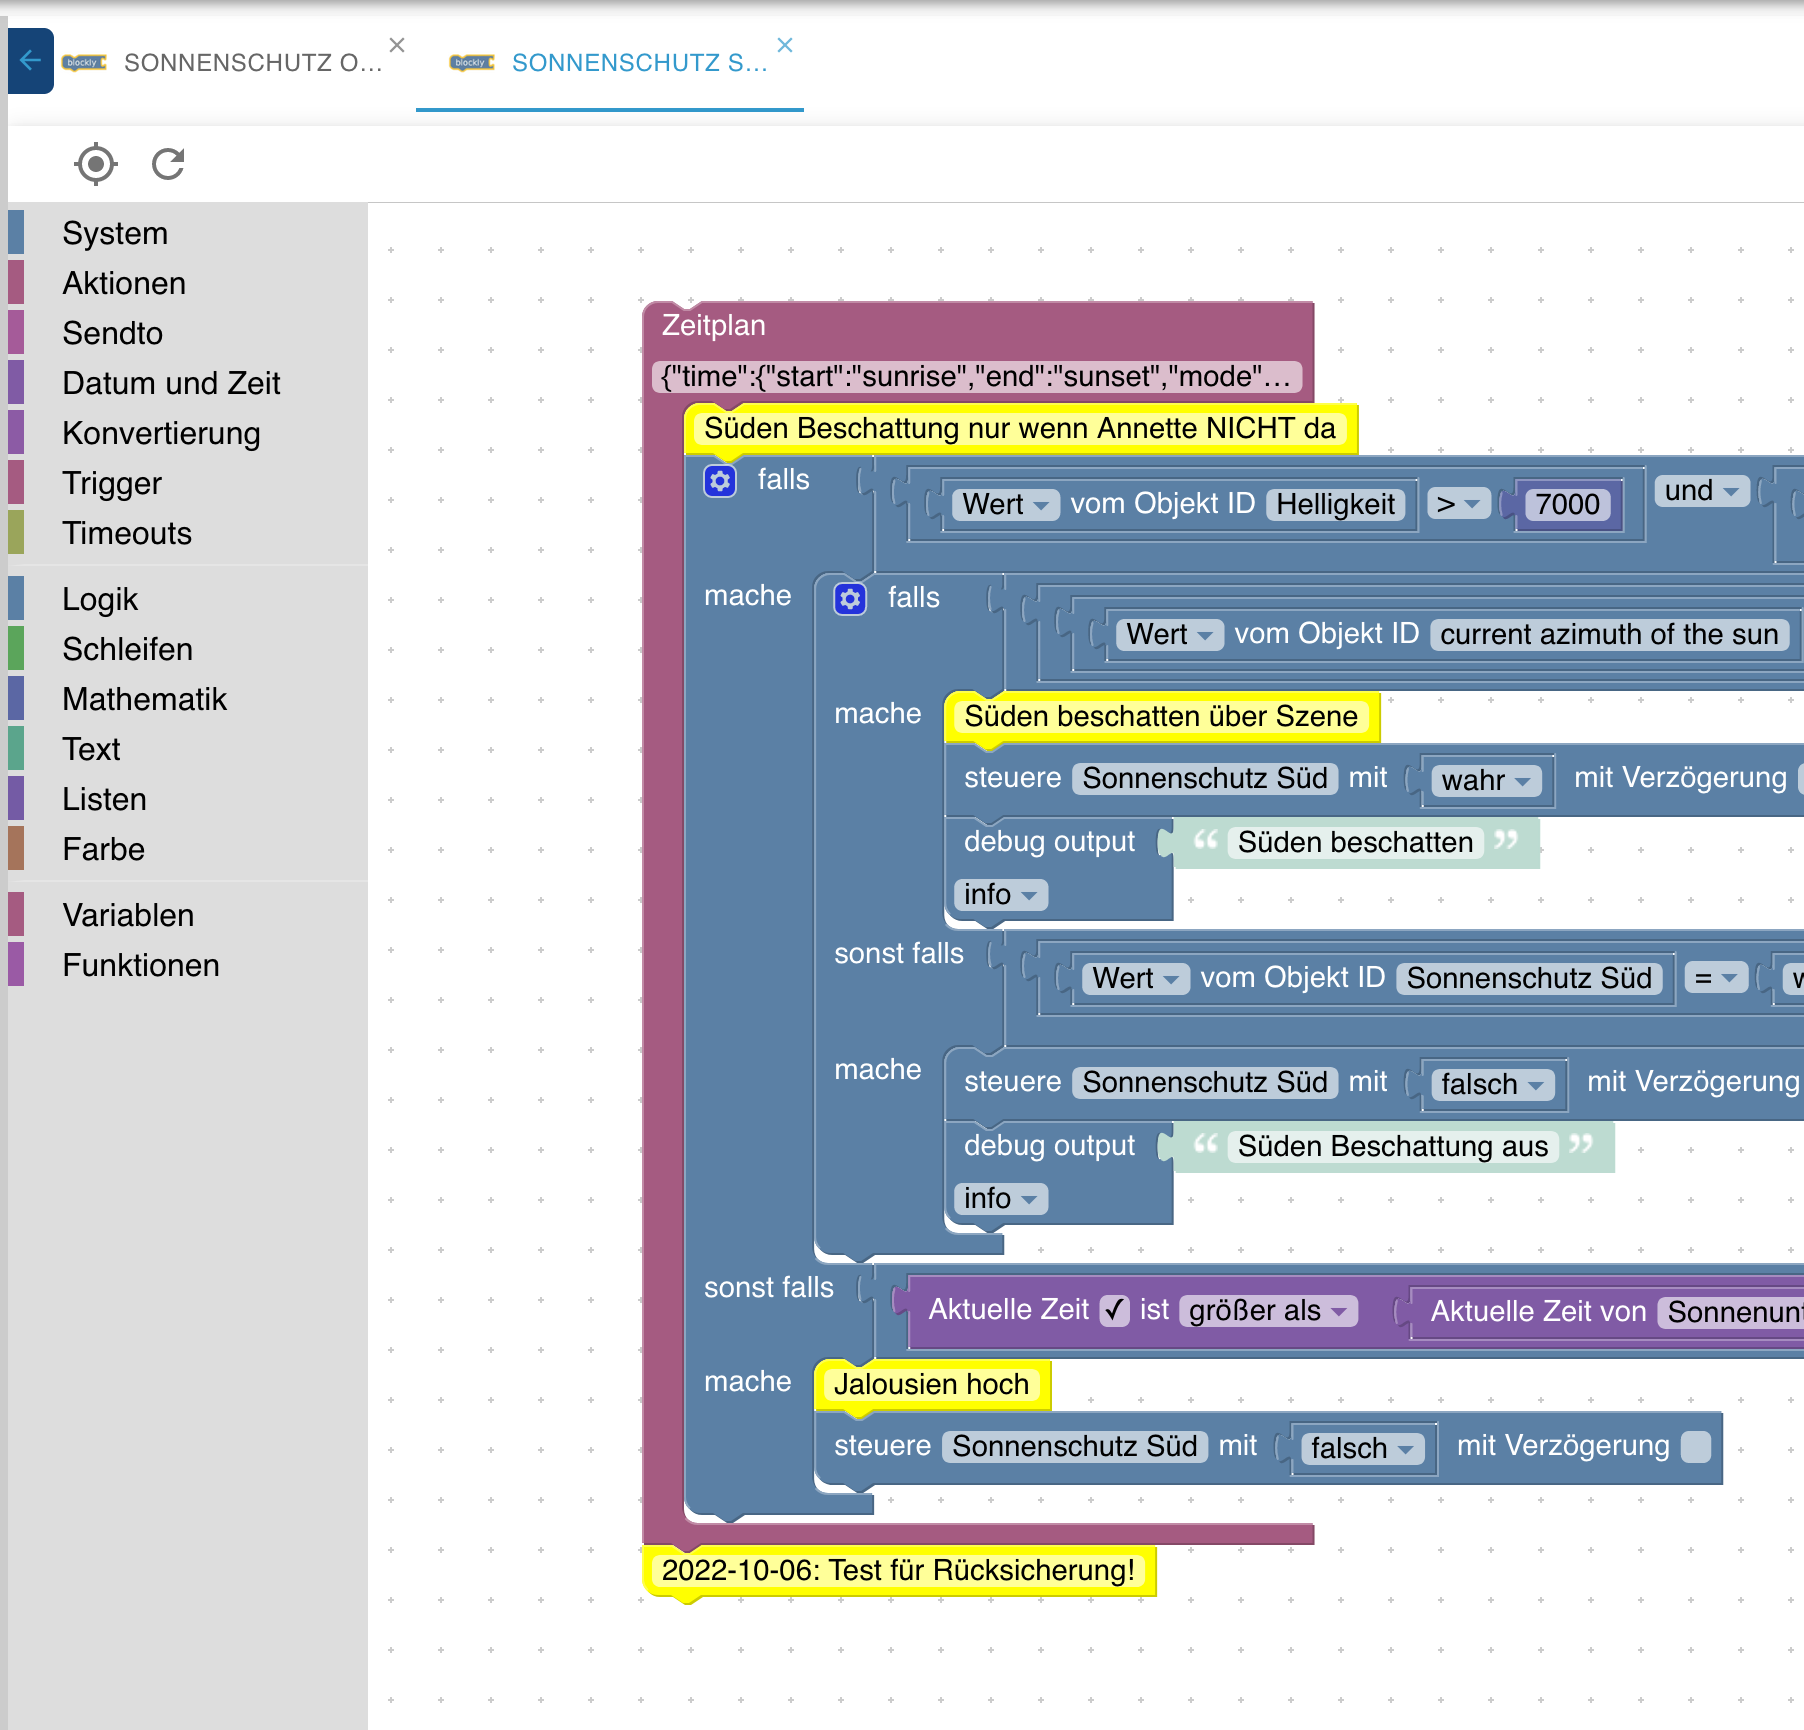Open the Text block category

coord(188,749)
